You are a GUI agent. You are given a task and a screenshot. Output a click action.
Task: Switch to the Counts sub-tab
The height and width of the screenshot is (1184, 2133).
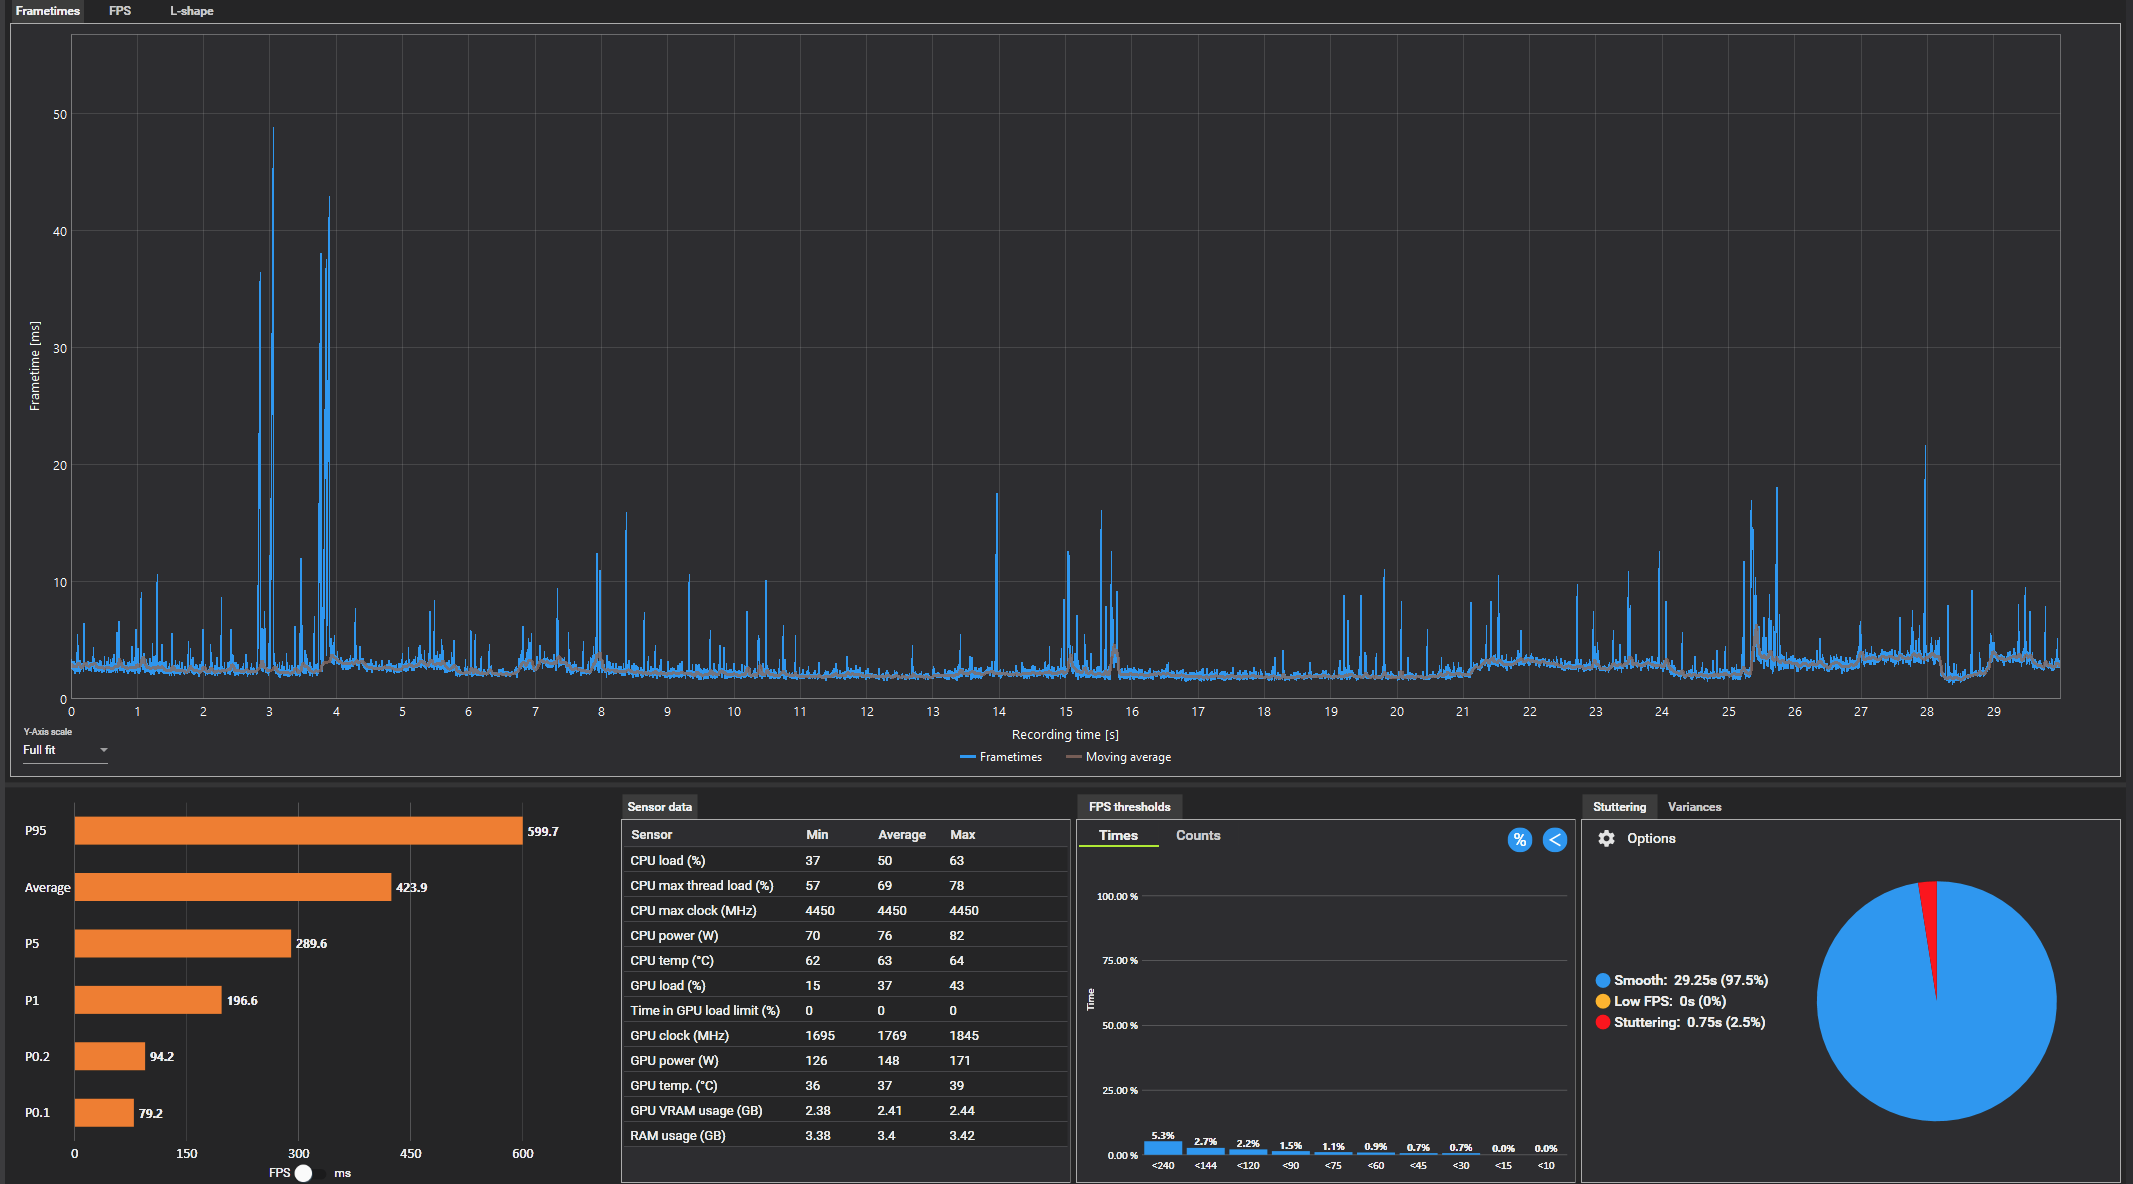[x=1198, y=835]
